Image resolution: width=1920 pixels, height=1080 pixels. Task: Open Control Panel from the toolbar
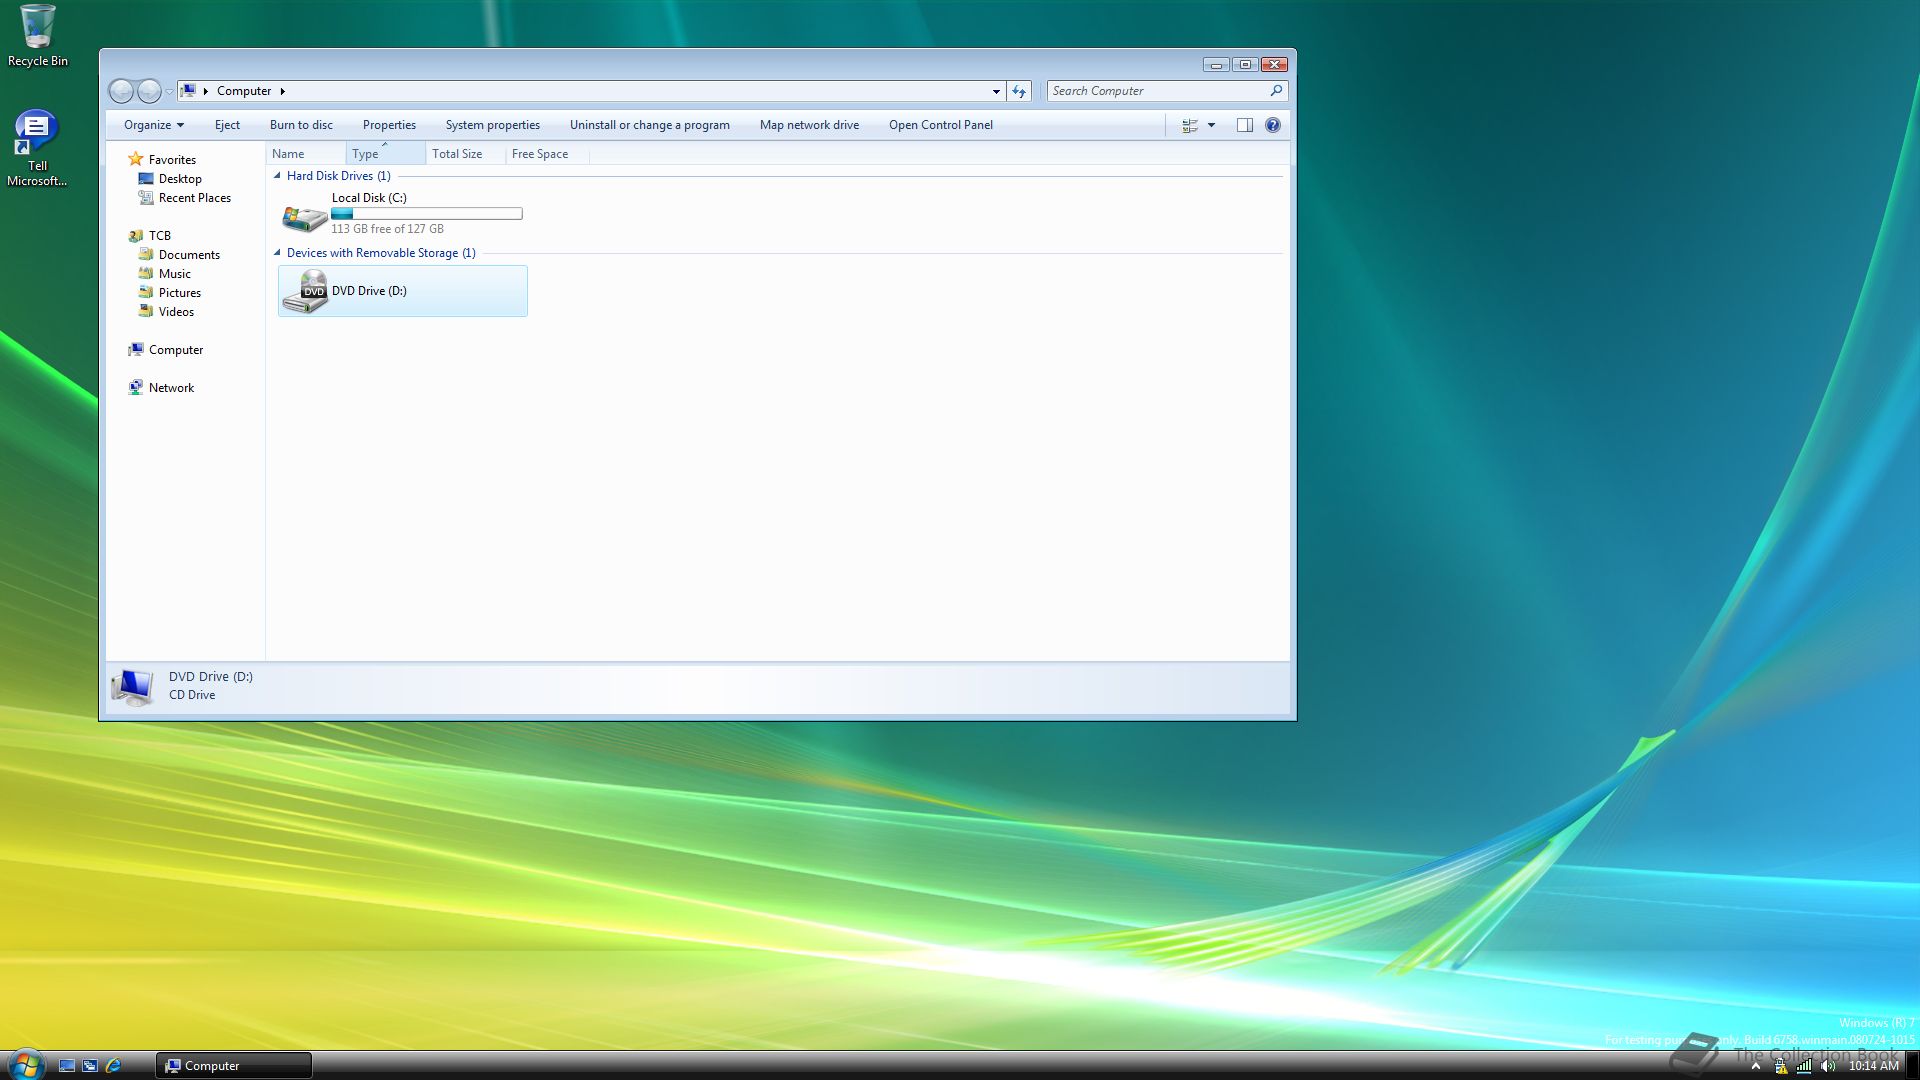pos(941,125)
